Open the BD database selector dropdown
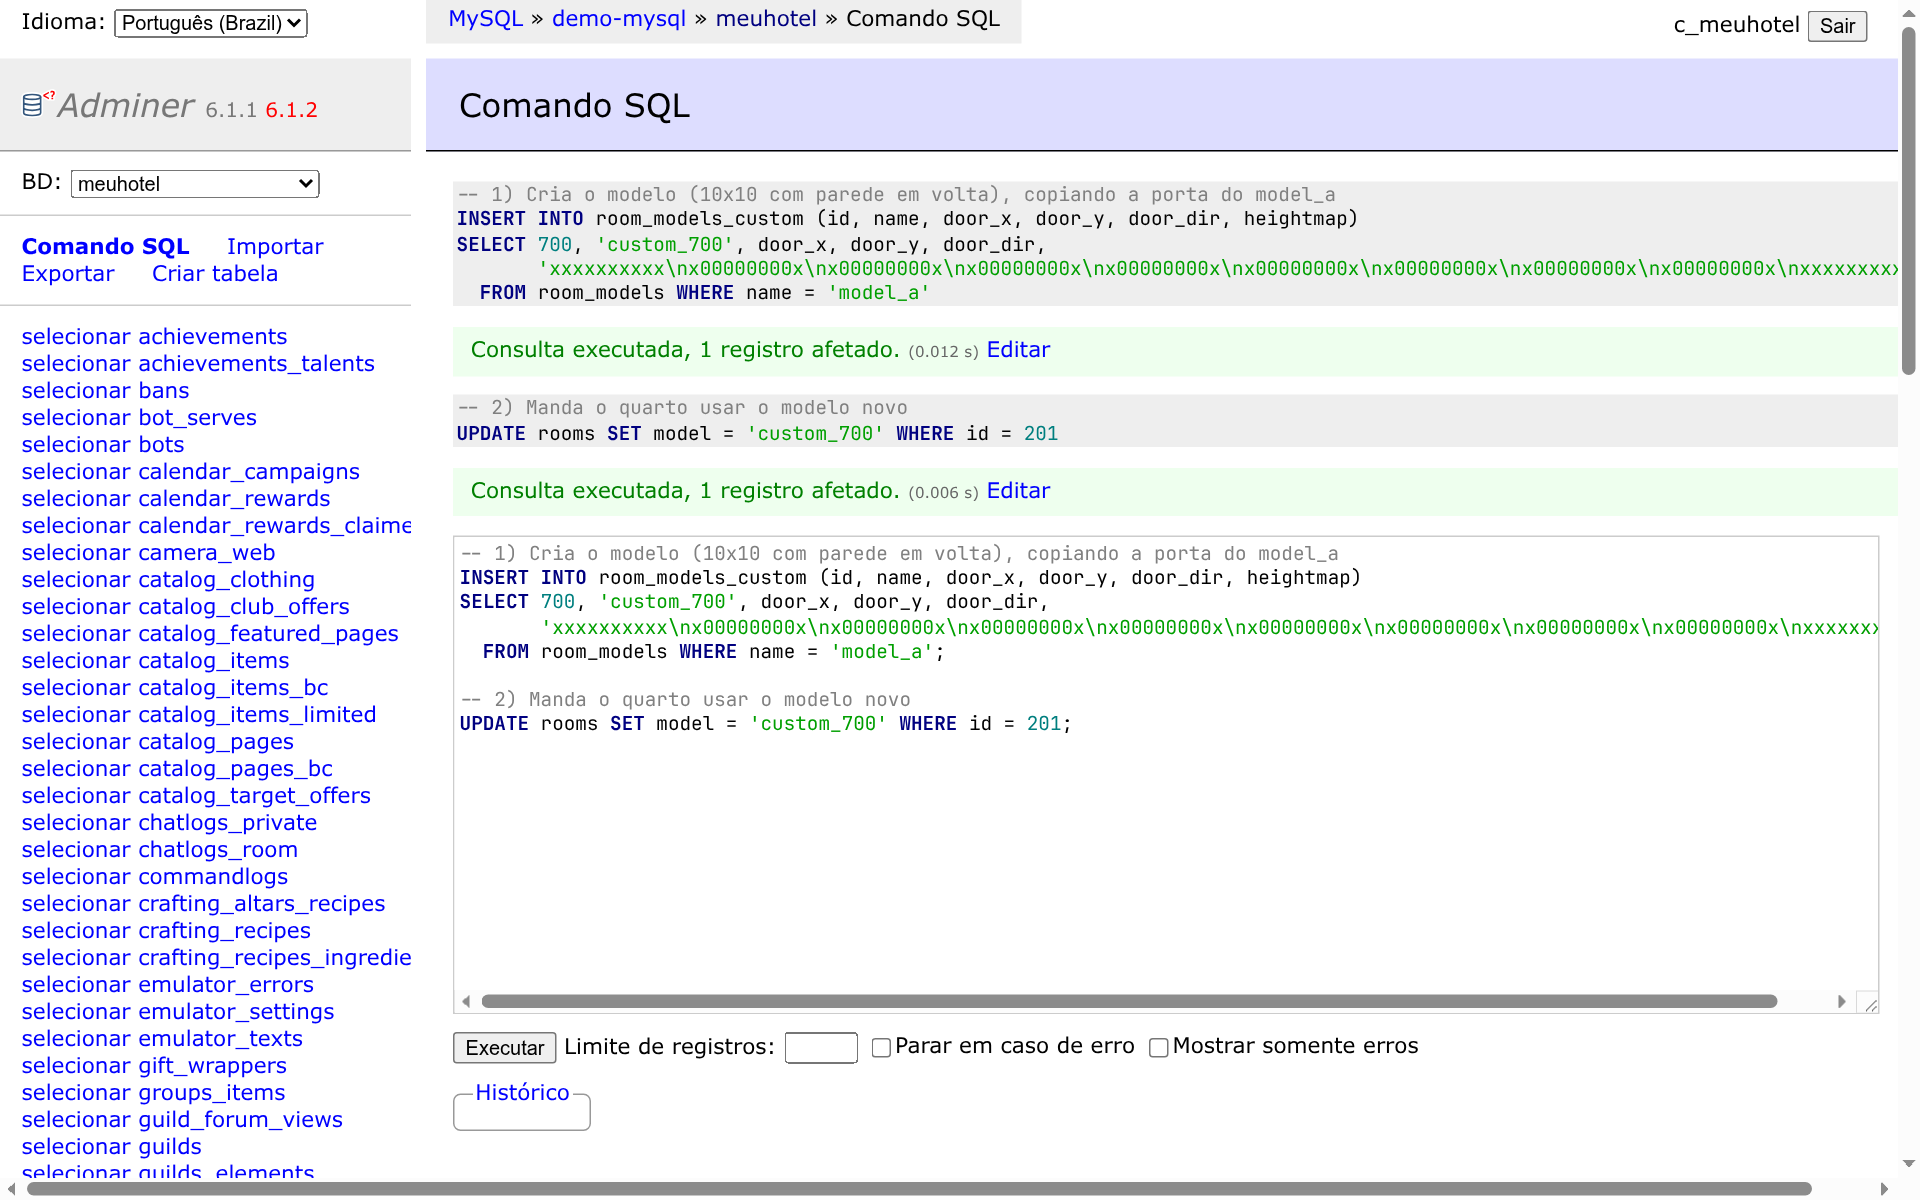Screen dimensions: 1920x1200 [x=195, y=184]
